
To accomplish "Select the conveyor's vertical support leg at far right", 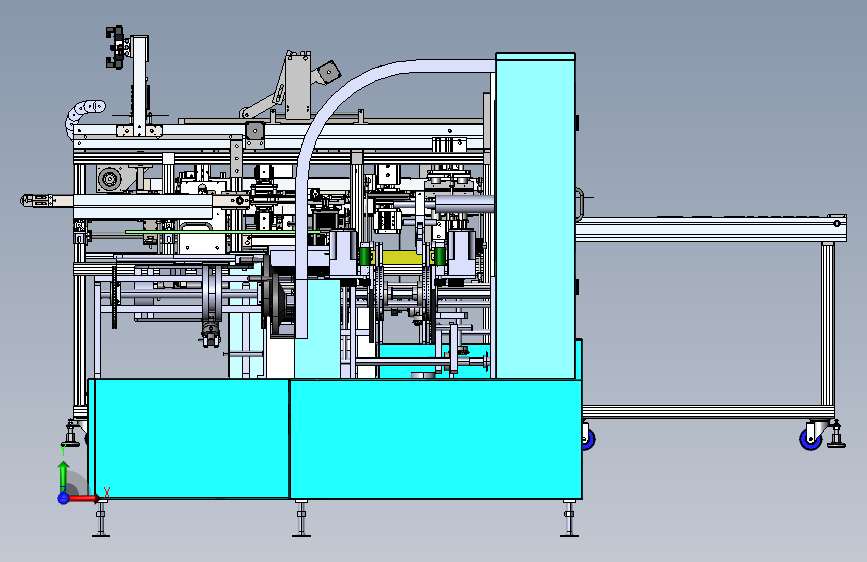I will click(828, 324).
